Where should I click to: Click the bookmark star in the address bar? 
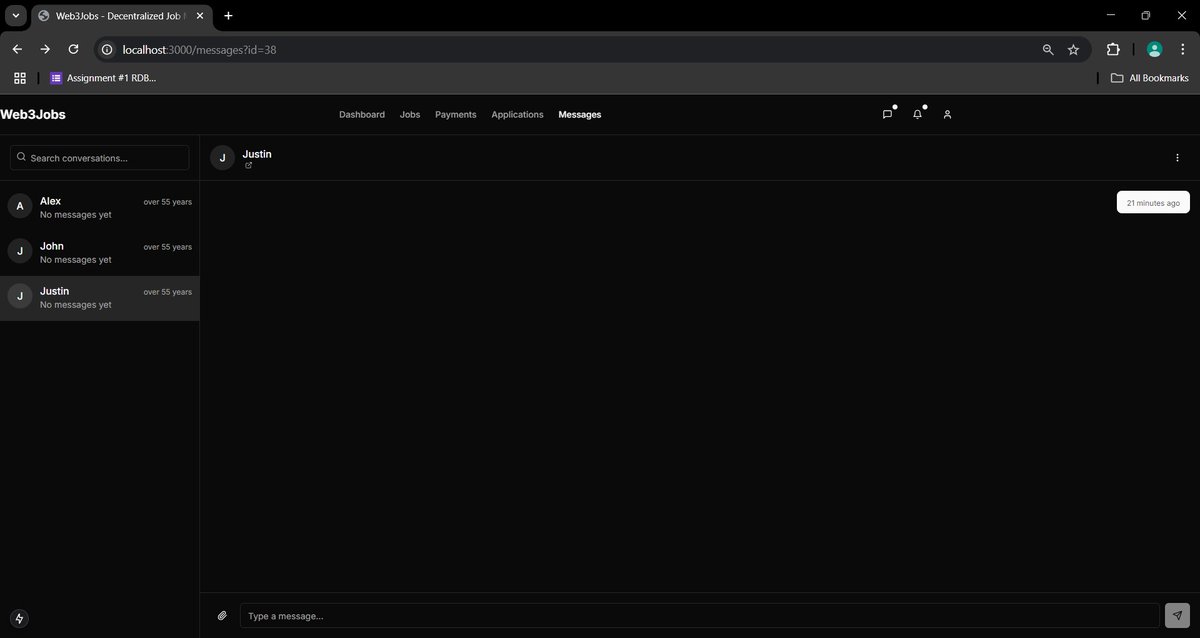(x=1072, y=49)
